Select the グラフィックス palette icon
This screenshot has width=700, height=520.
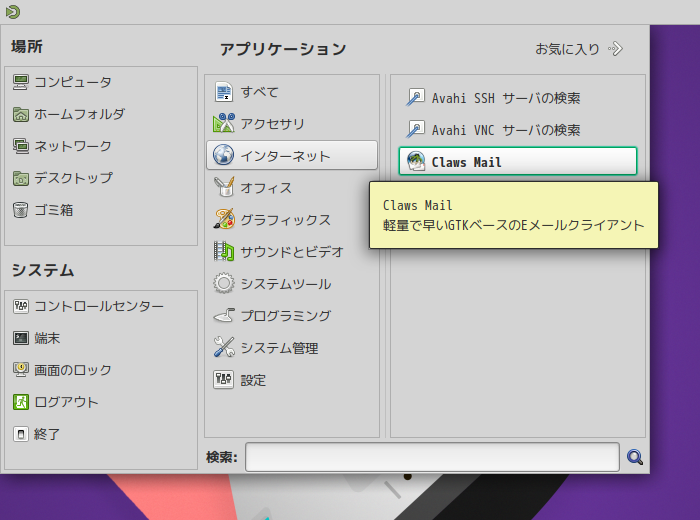point(224,219)
